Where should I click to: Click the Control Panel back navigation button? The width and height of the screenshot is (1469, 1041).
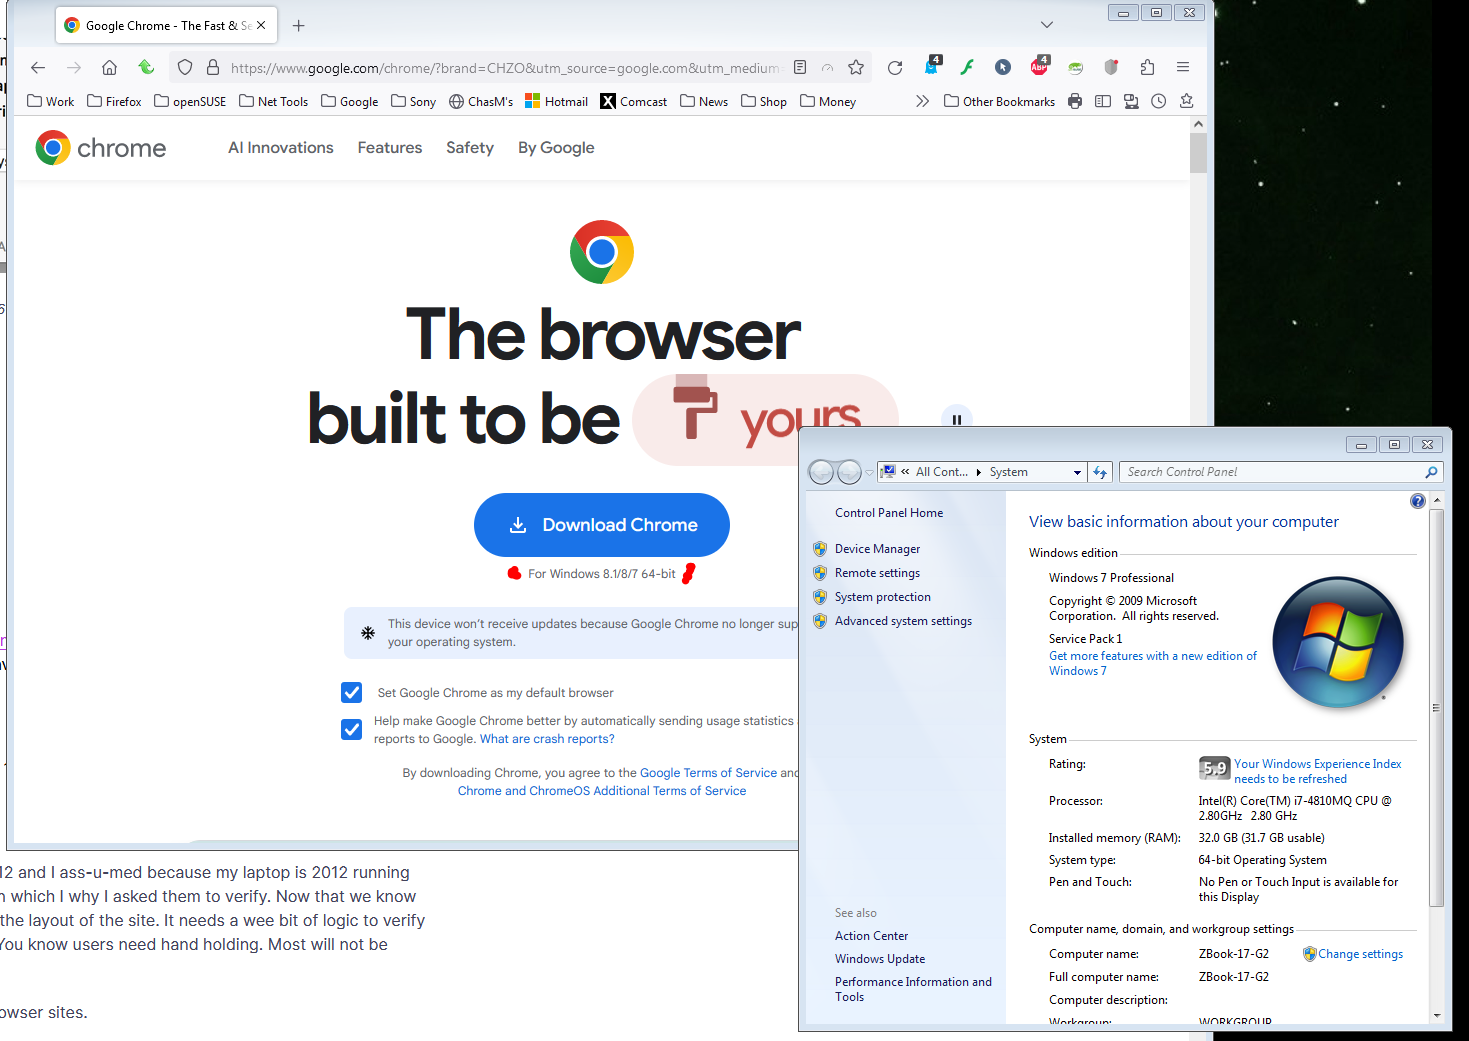(x=821, y=472)
